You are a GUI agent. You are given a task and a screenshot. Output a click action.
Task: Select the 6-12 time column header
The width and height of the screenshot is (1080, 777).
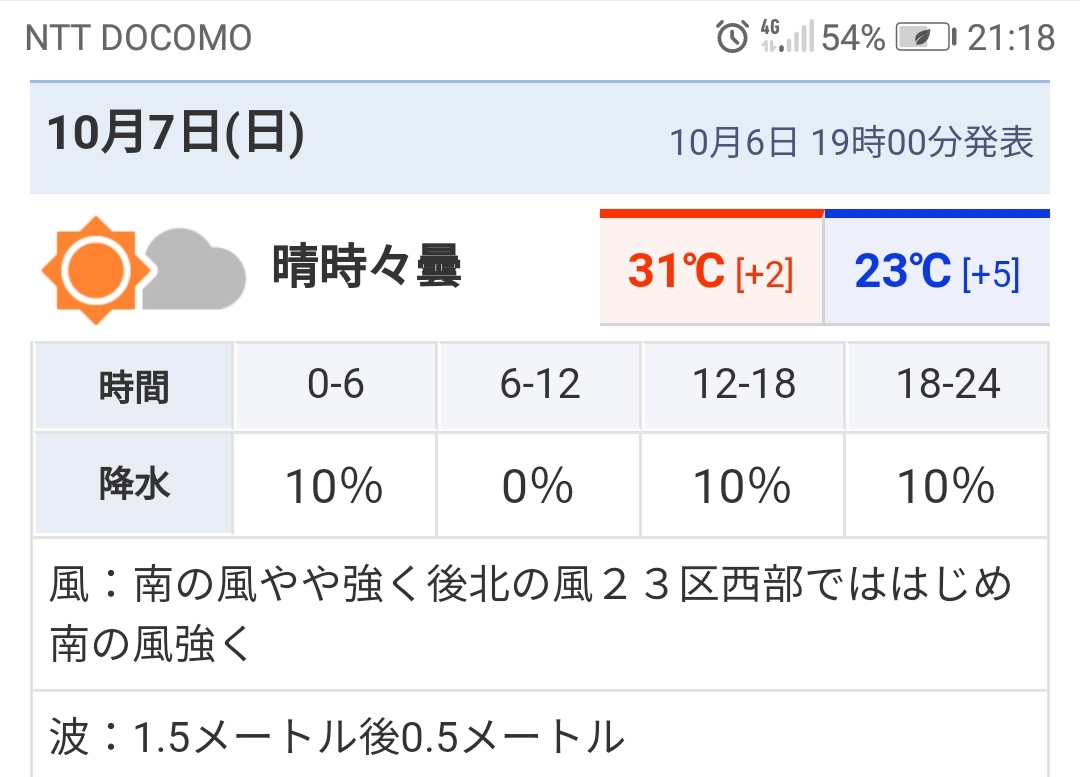coord(539,385)
